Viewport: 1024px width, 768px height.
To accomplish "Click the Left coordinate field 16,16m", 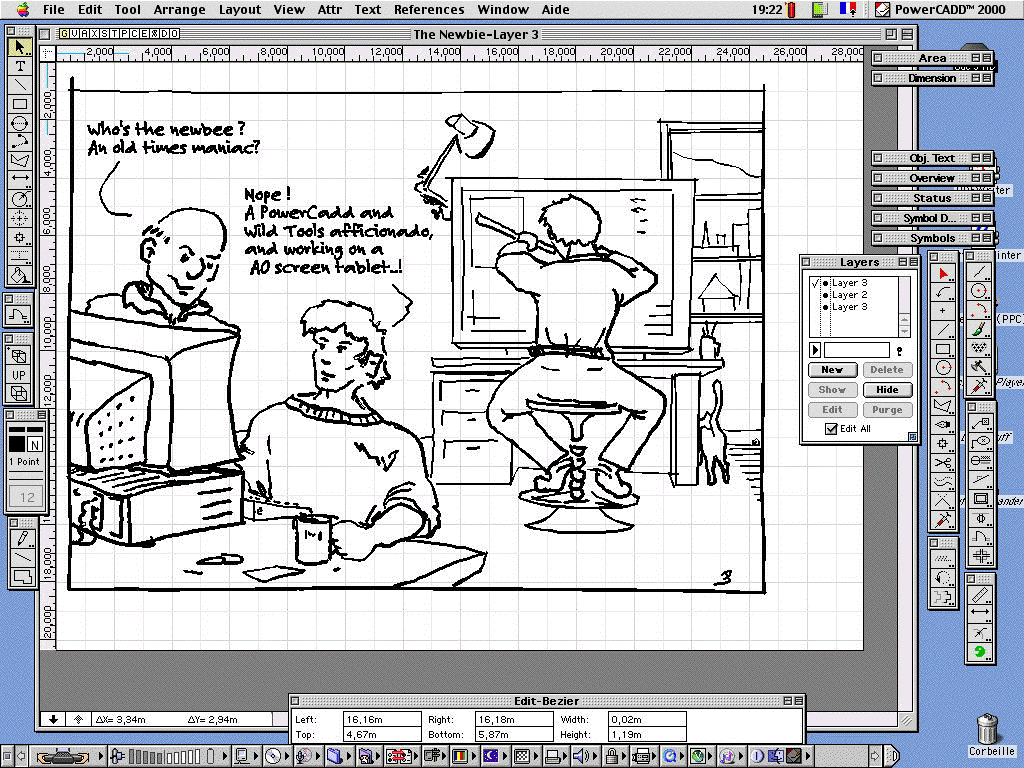I will 382,719.
